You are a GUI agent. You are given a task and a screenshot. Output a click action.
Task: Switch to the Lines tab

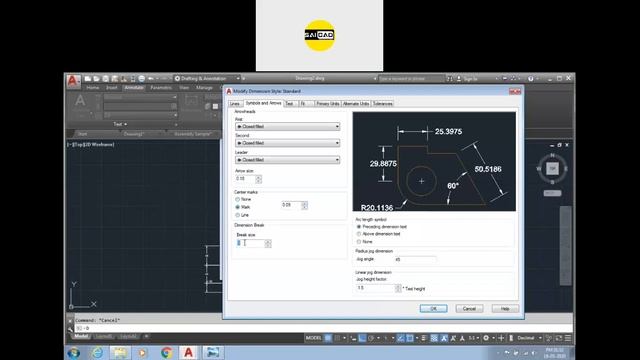point(235,104)
